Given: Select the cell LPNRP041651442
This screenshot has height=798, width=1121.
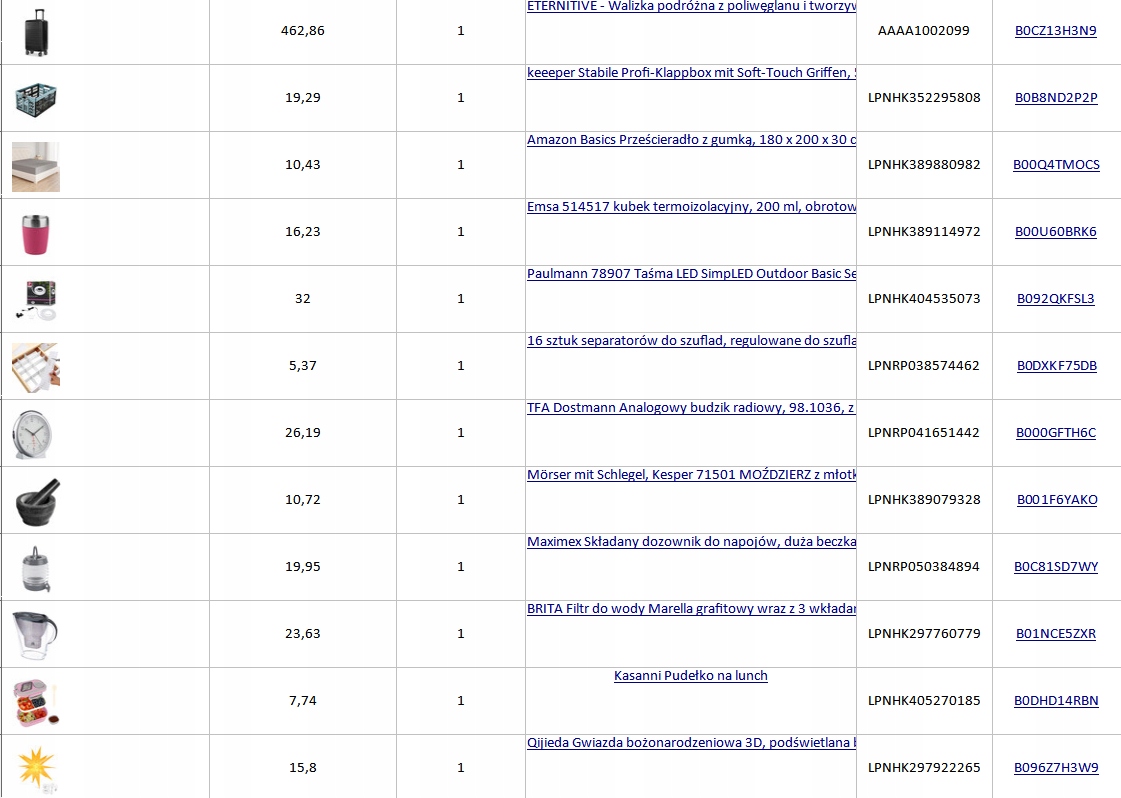Looking at the screenshot, I should tap(924, 433).
